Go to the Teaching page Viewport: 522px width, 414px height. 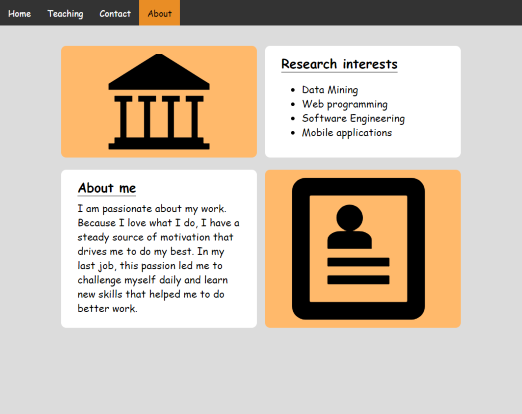click(x=65, y=14)
